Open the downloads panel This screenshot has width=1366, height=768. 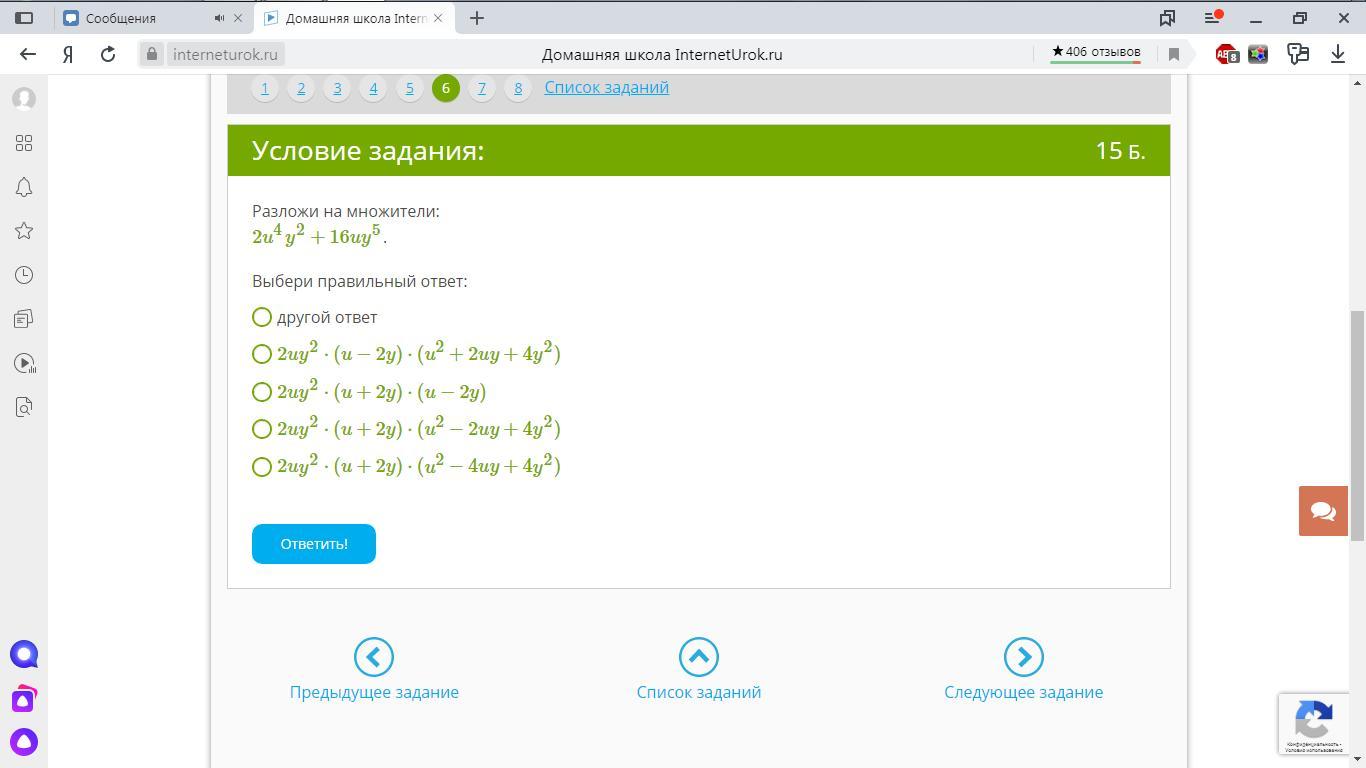pyautogui.click(x=1338, y=54)
